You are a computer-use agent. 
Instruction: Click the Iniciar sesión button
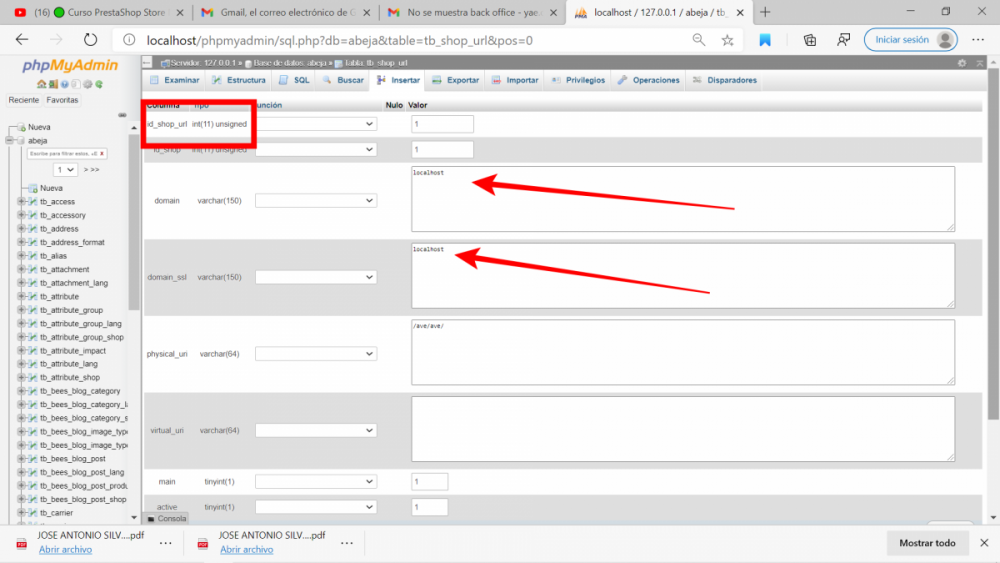coord(910,40)
